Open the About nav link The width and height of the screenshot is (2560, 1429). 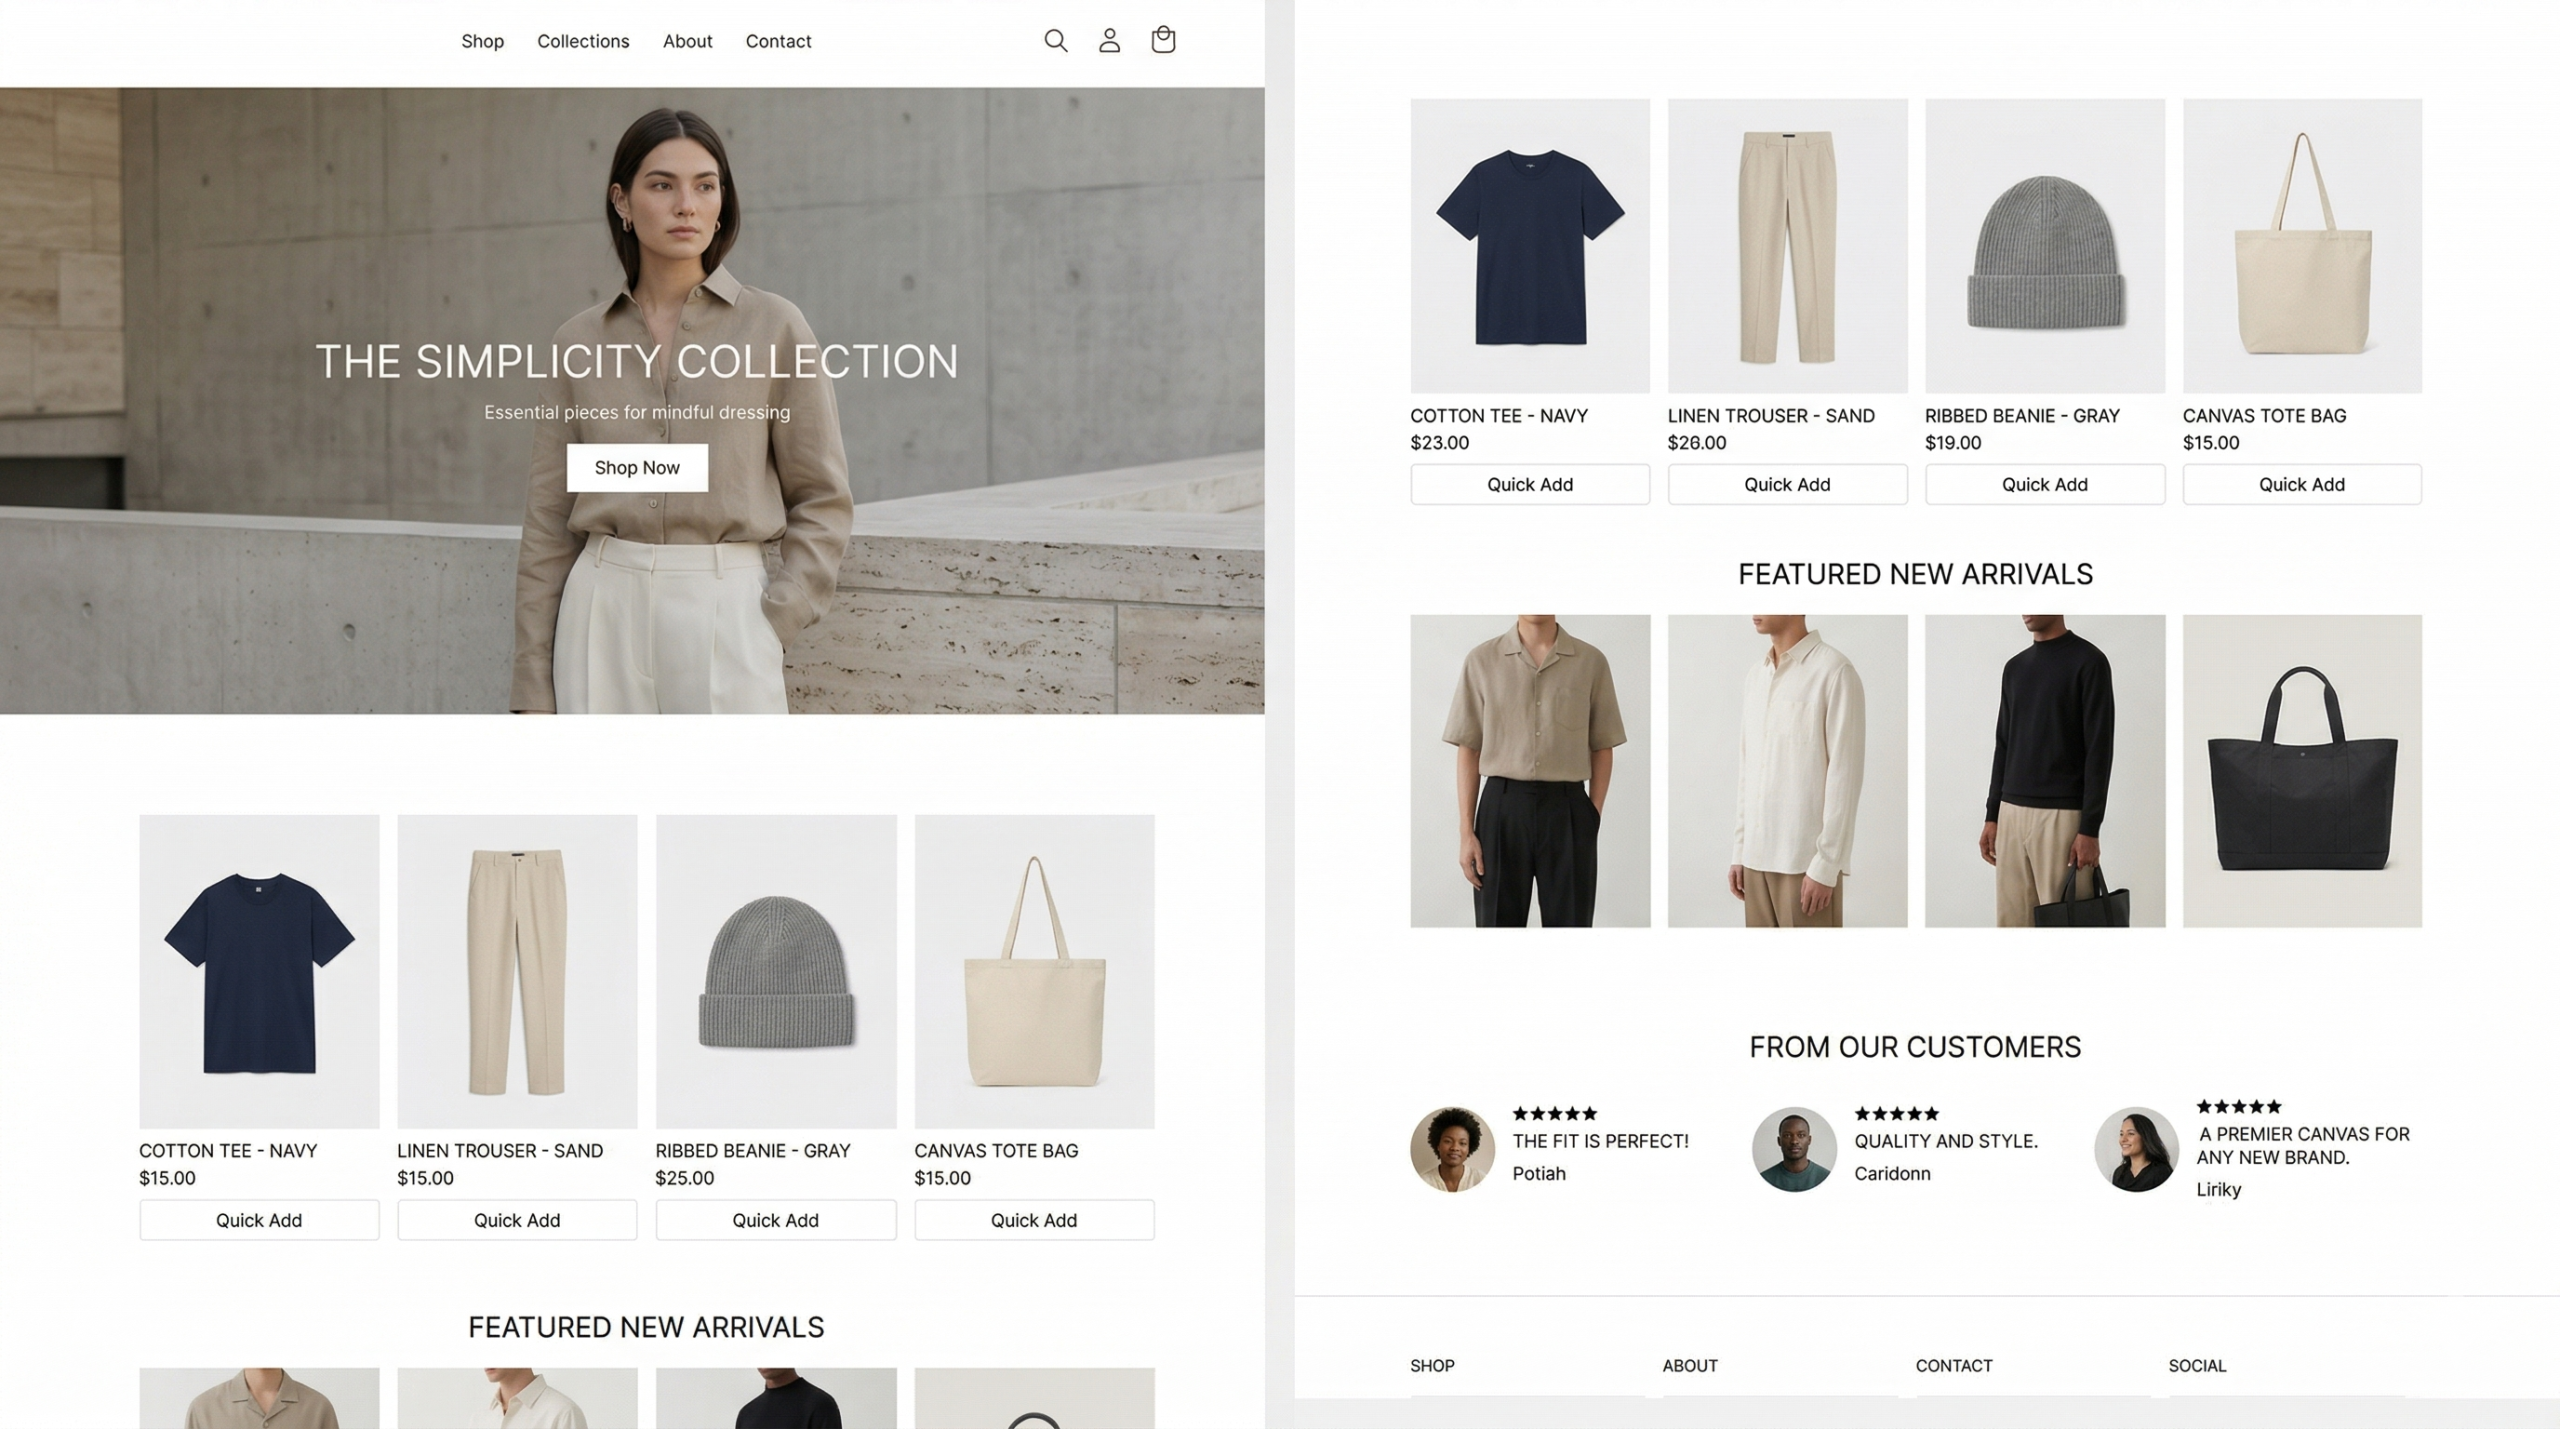[x=687, y=41]
